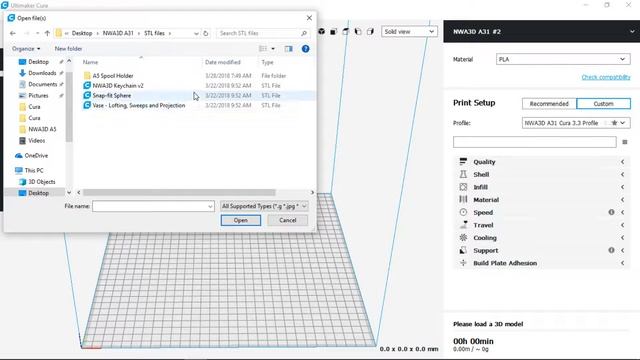Select the A5 Spool Holder folder

click(113, 76)
